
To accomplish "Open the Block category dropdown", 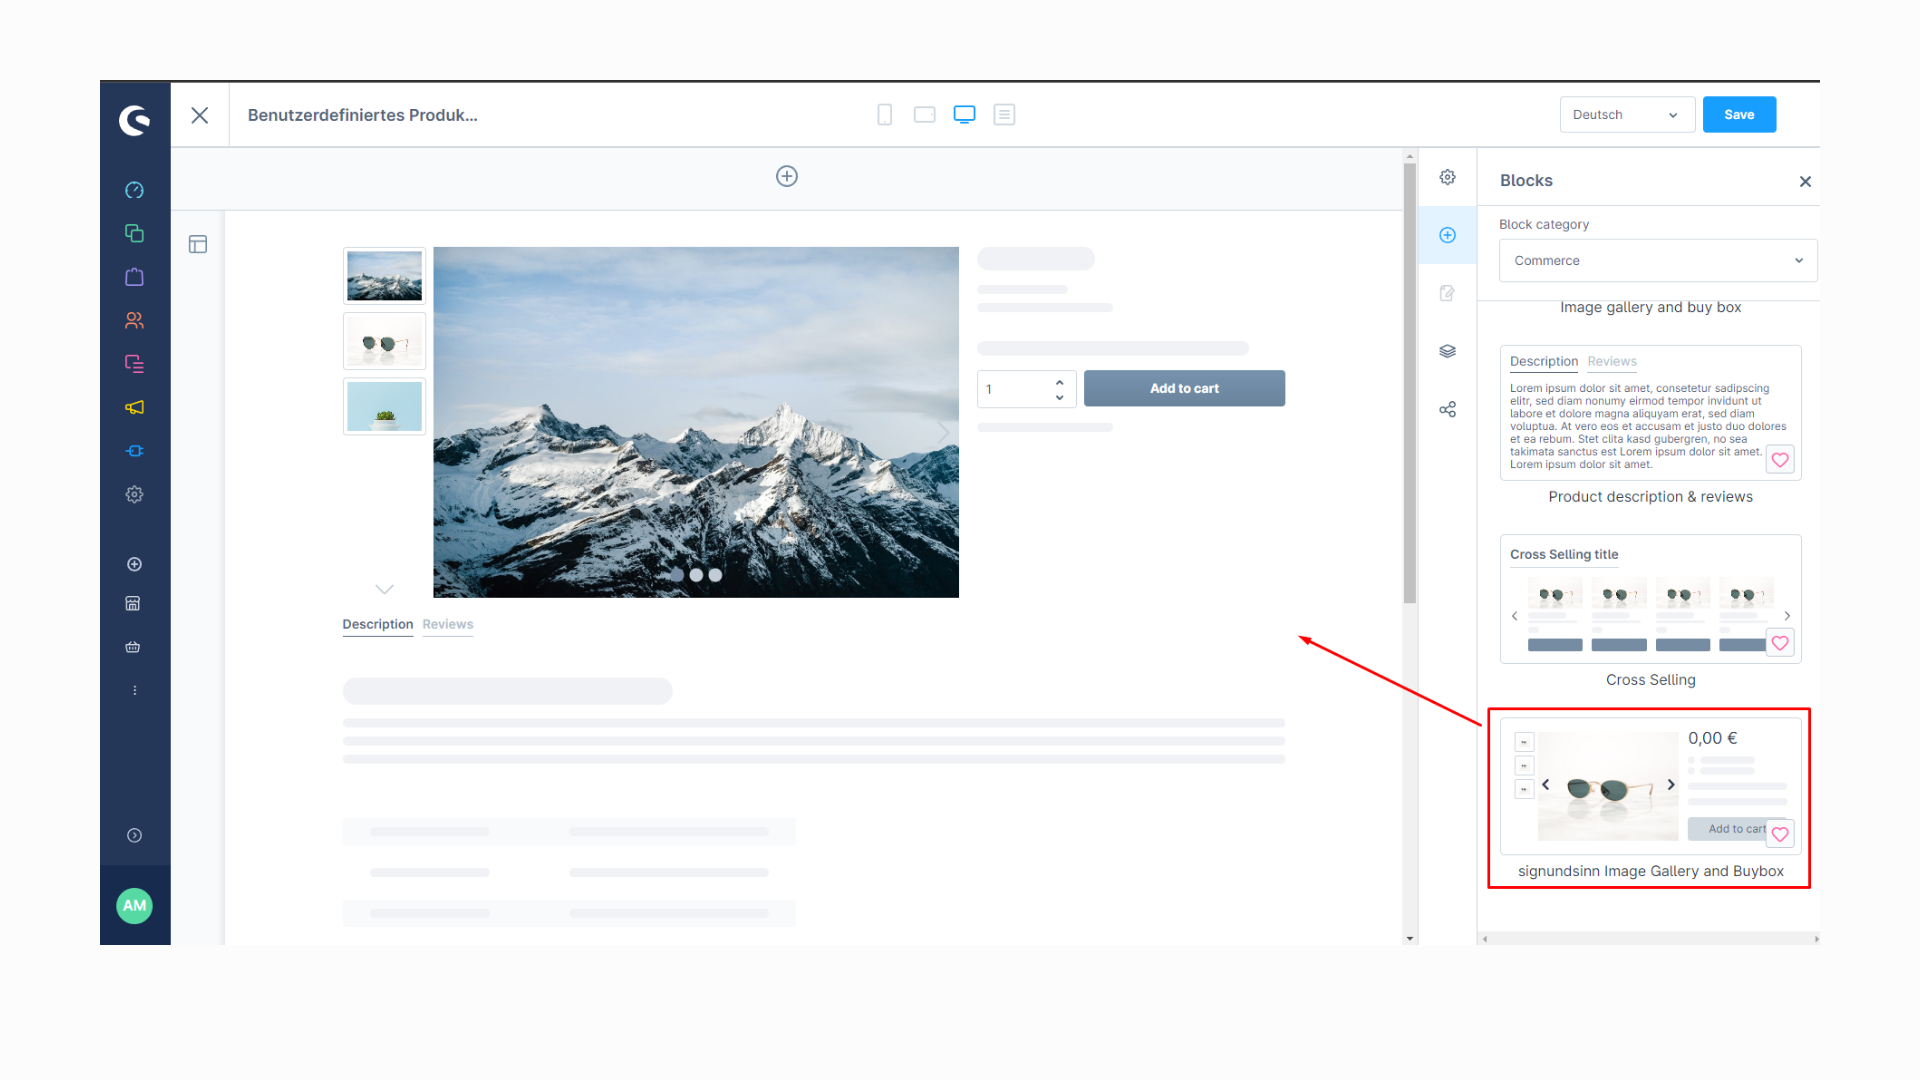I will point(1652,260).
